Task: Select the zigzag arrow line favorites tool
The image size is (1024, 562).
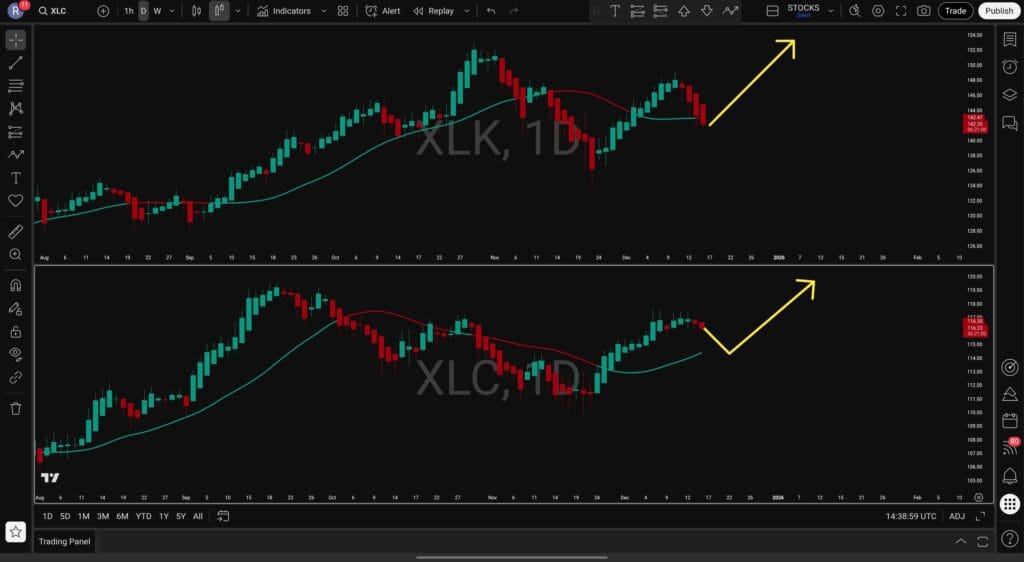Action: 730,11
